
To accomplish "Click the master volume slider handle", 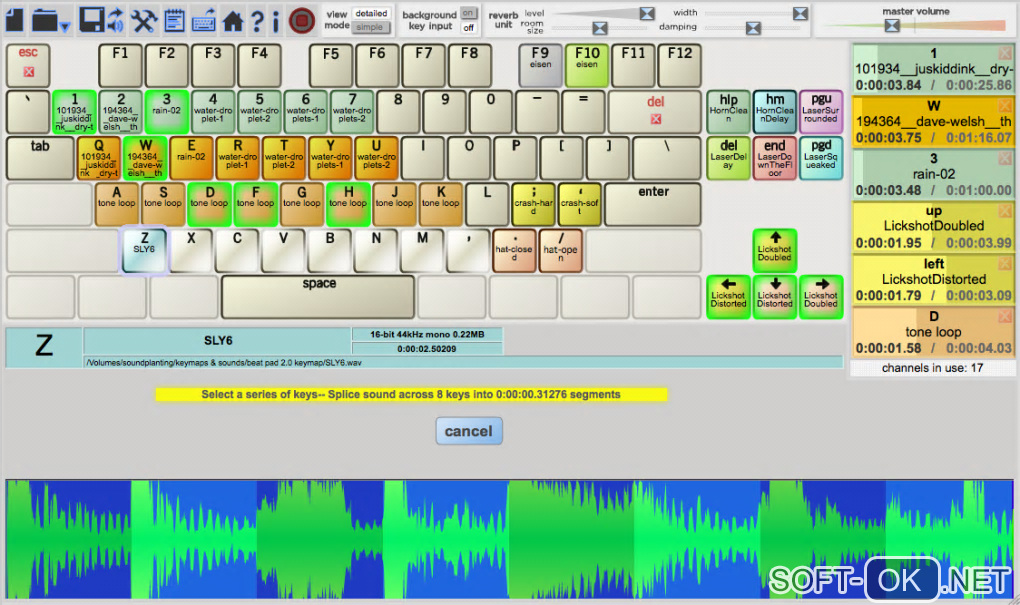I will click(892, 25).
